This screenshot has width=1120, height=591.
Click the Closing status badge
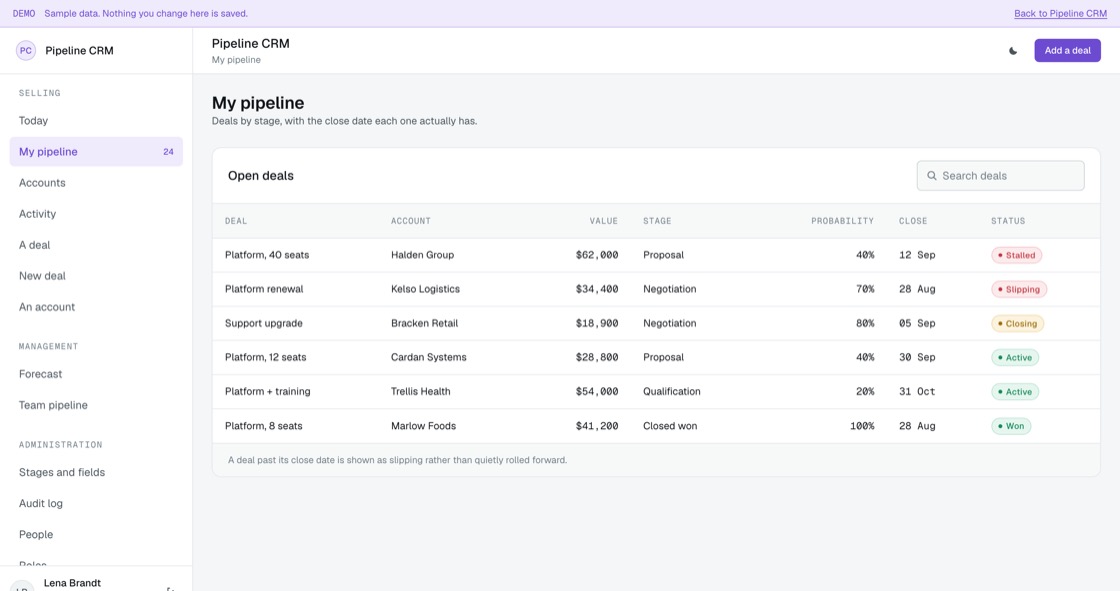[1017, 324]
